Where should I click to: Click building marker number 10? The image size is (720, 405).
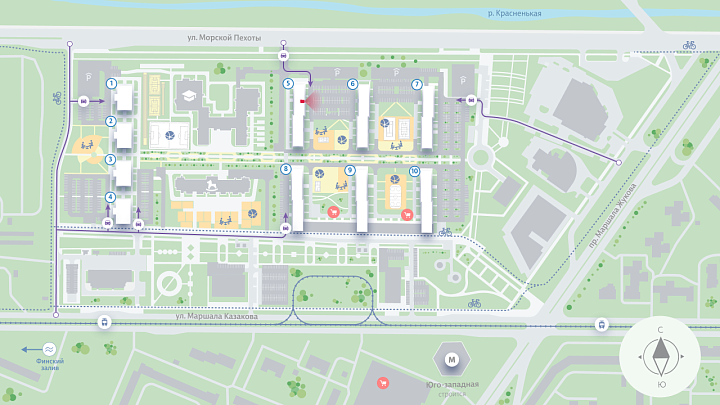pyautogui.click(x=414, y=171)
